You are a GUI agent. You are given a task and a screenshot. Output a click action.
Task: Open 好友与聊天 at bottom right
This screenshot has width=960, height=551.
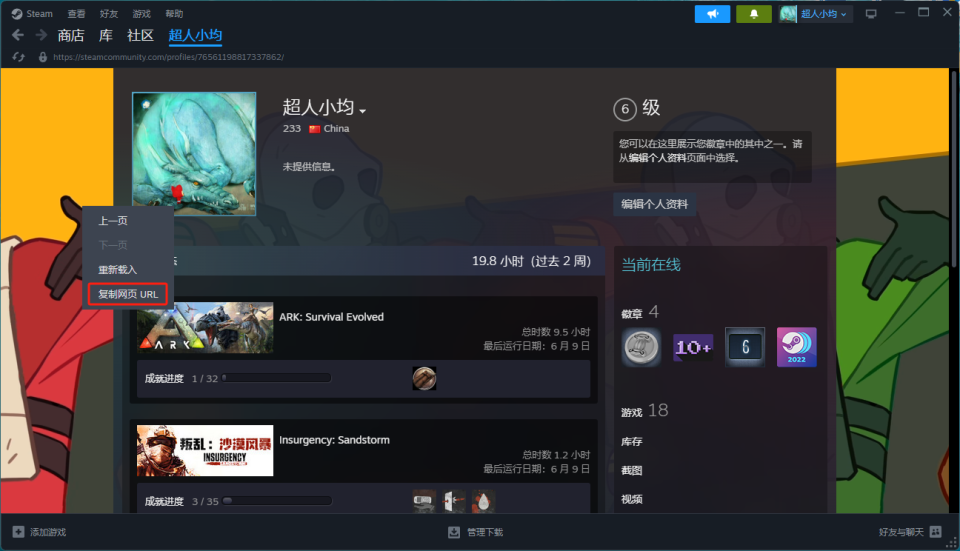(x=910, y=532)
